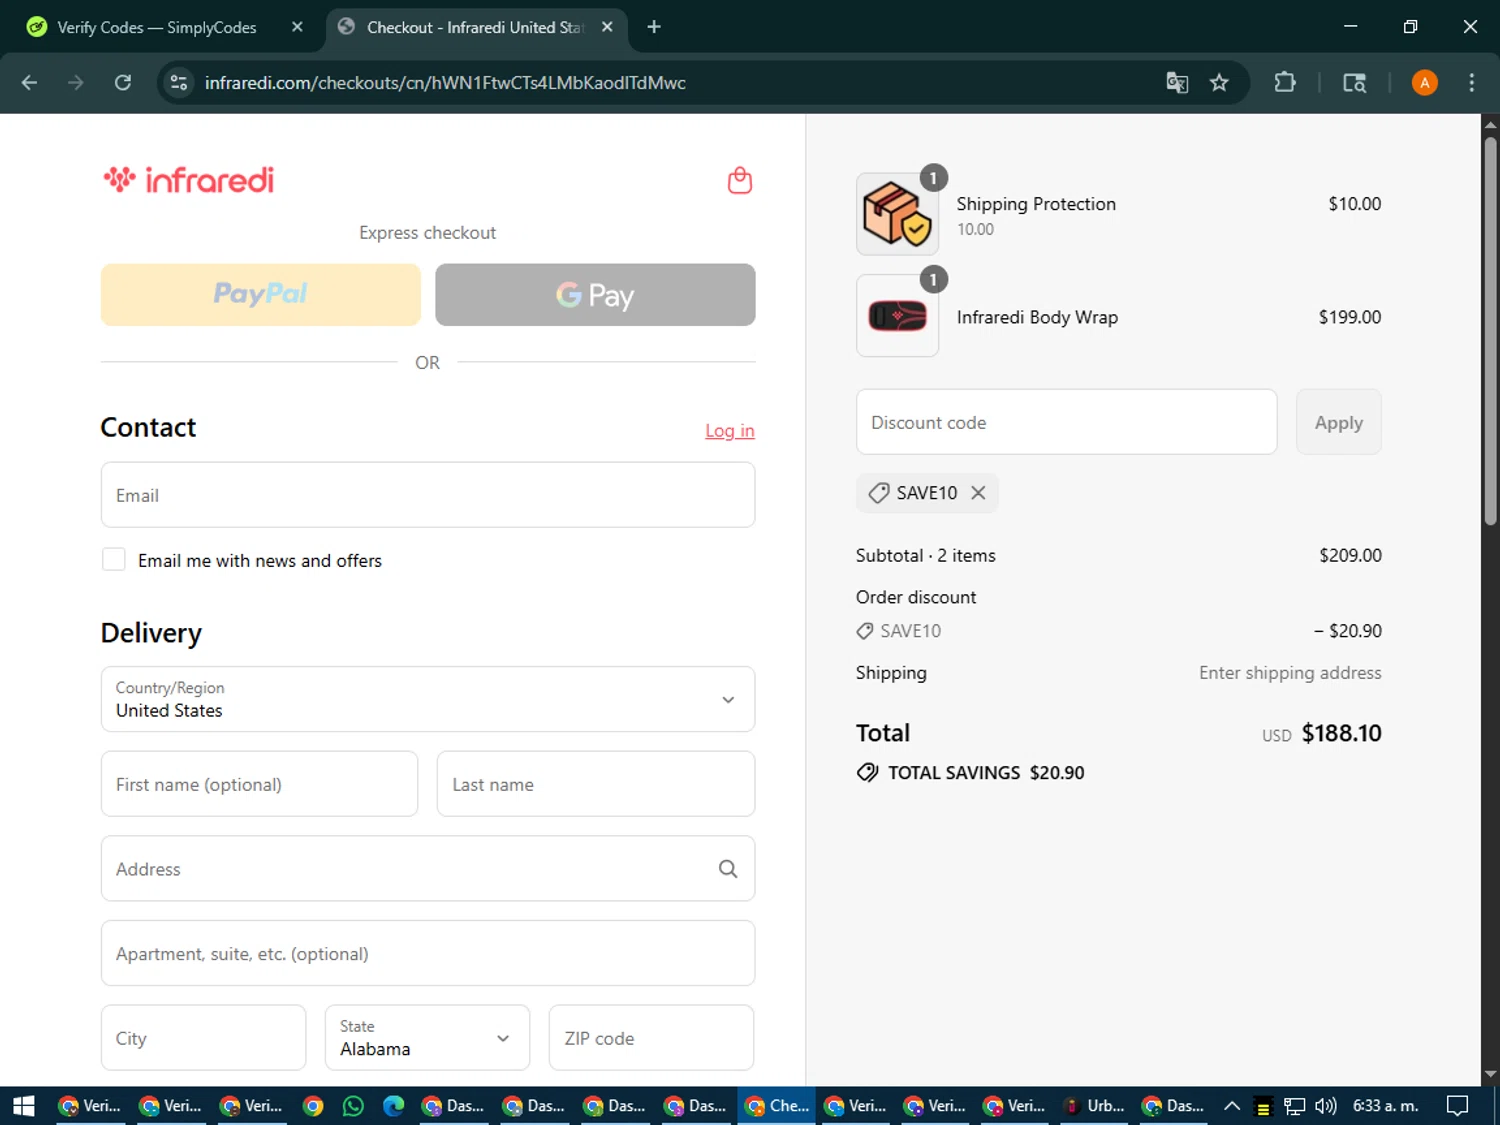Click the browser address bar URL
The width and height of the screenshot is (1500, 1125).
pos(445,83)
